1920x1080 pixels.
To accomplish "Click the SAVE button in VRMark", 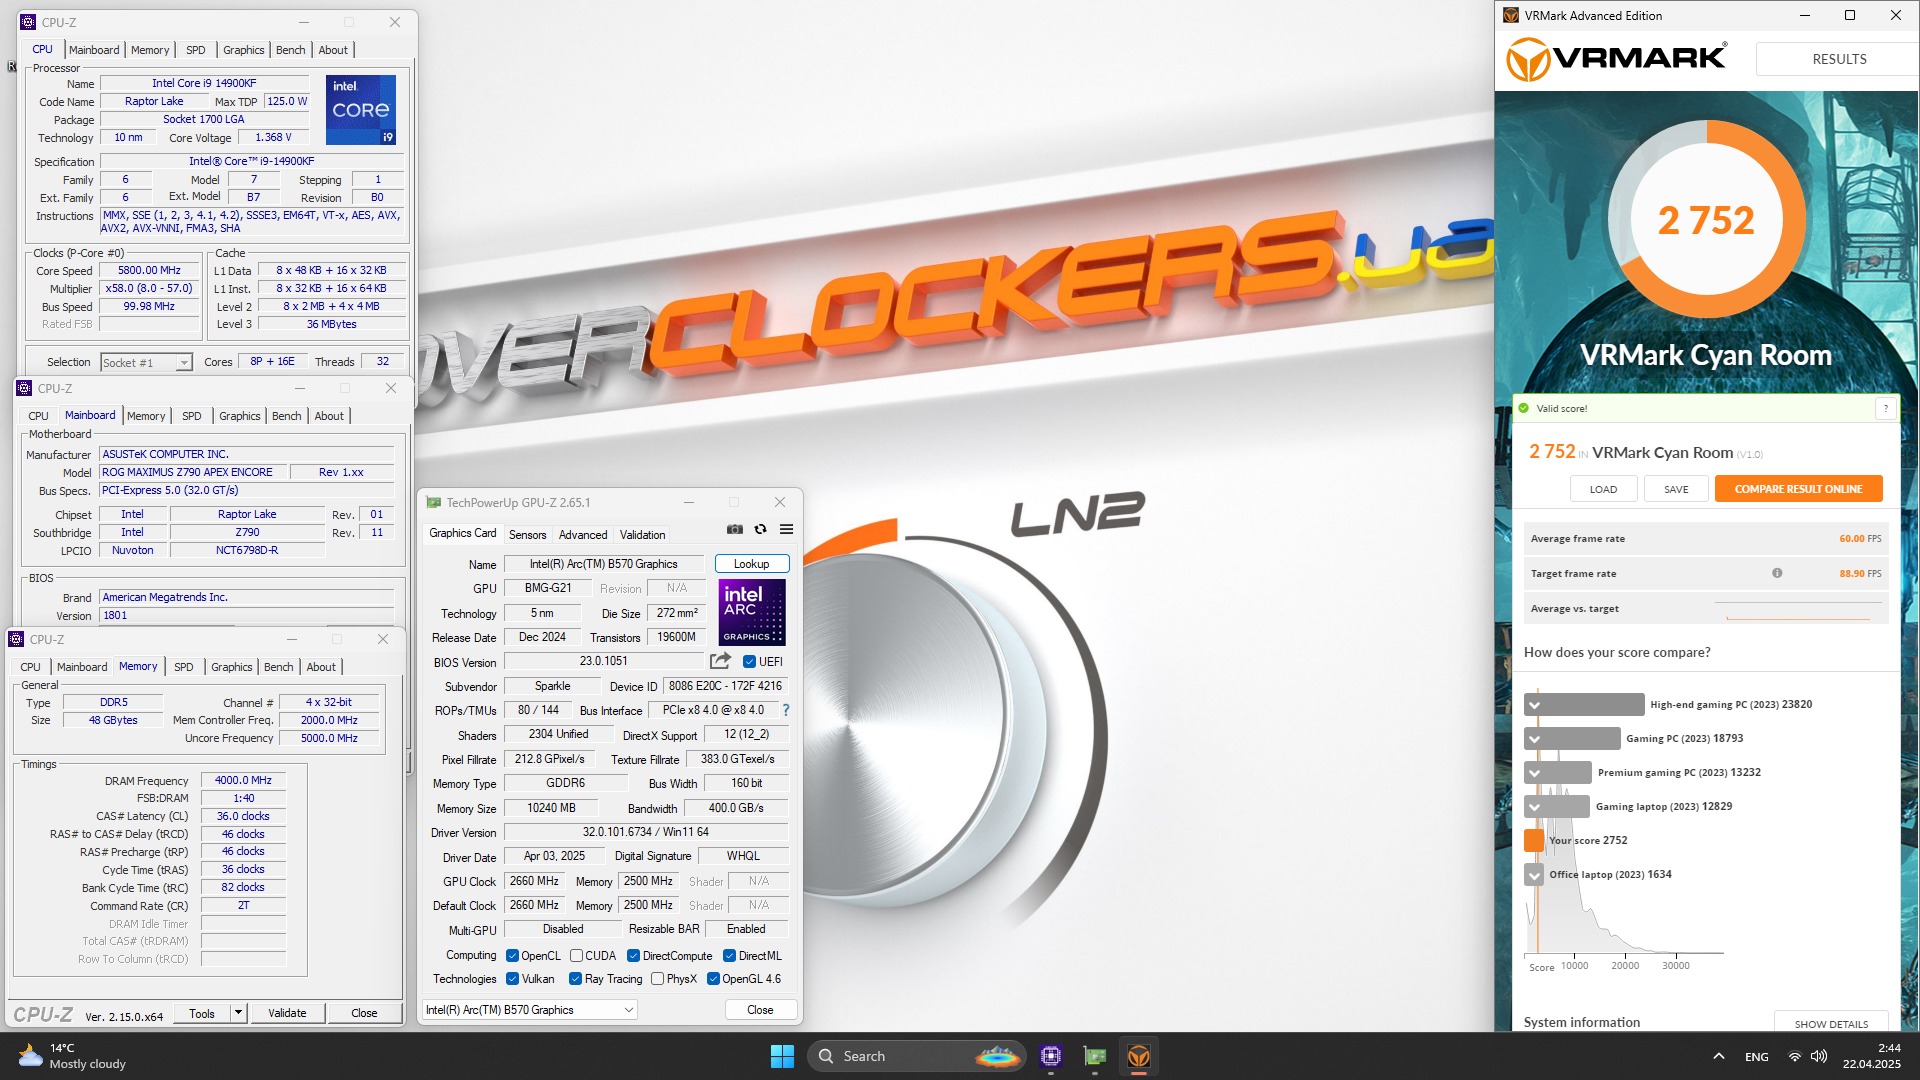I will coord(1676,489).
